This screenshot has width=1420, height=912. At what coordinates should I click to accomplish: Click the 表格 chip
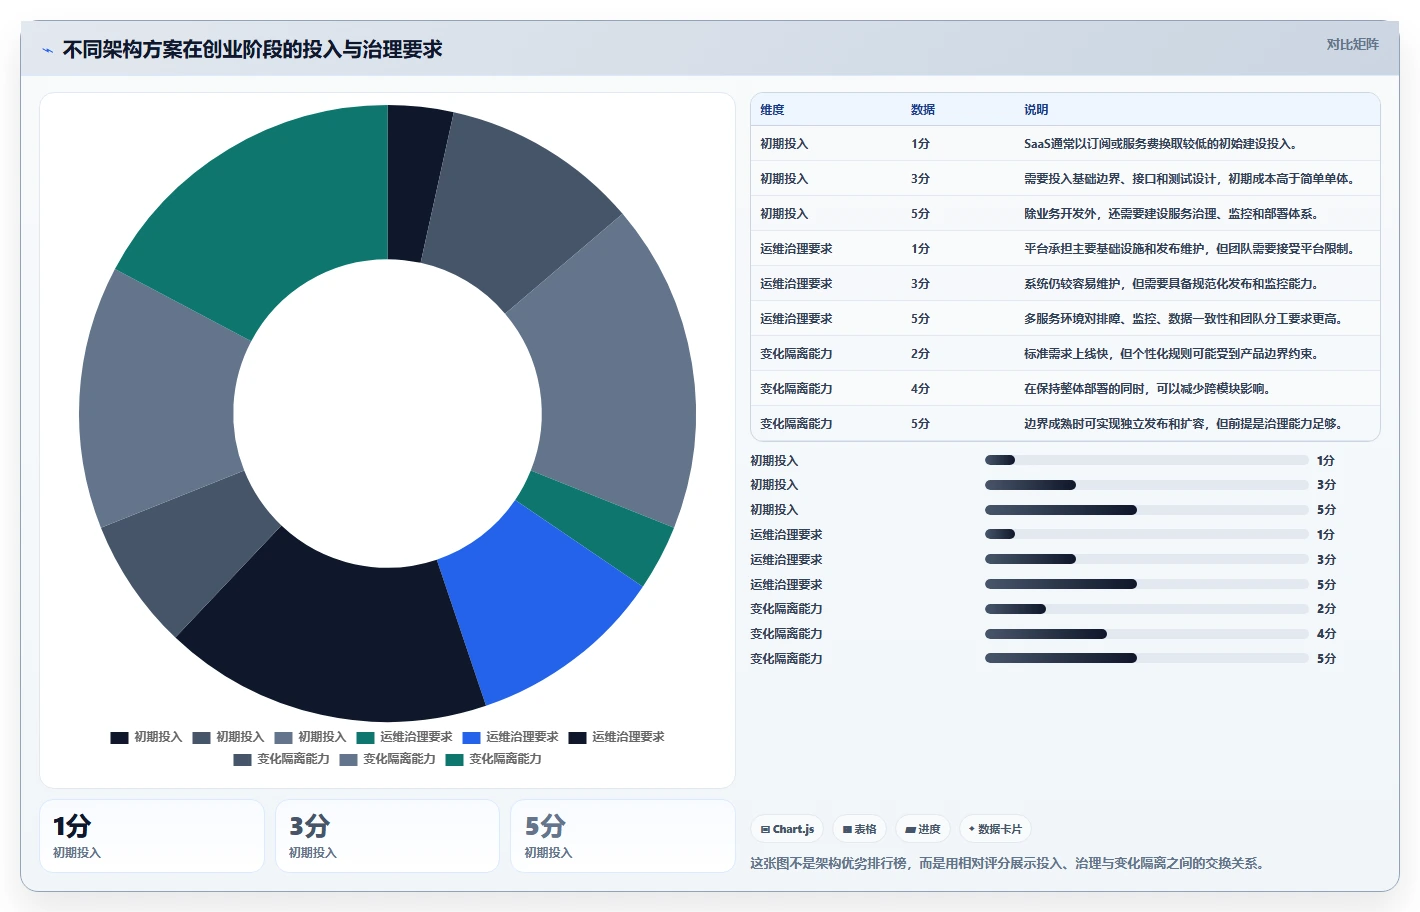tap(859, 829)
